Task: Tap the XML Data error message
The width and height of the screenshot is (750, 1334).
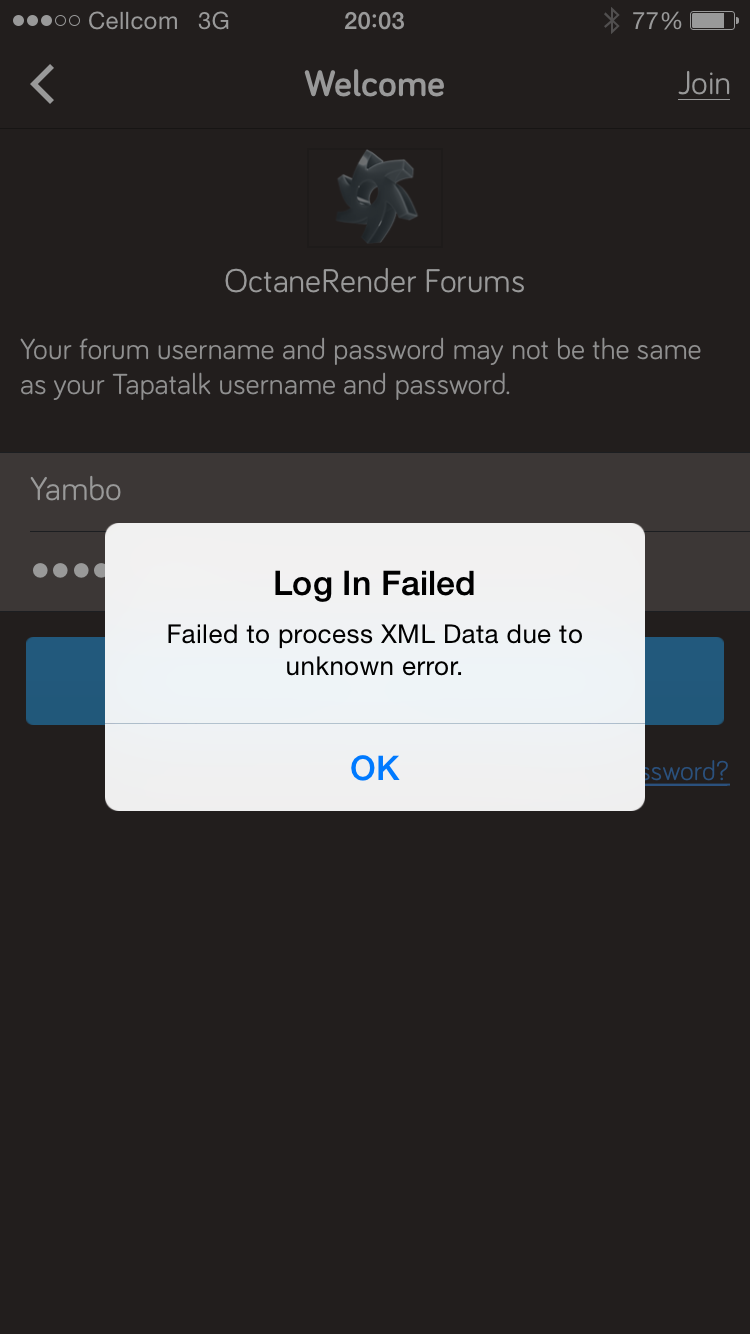Action: coord(375,650)
